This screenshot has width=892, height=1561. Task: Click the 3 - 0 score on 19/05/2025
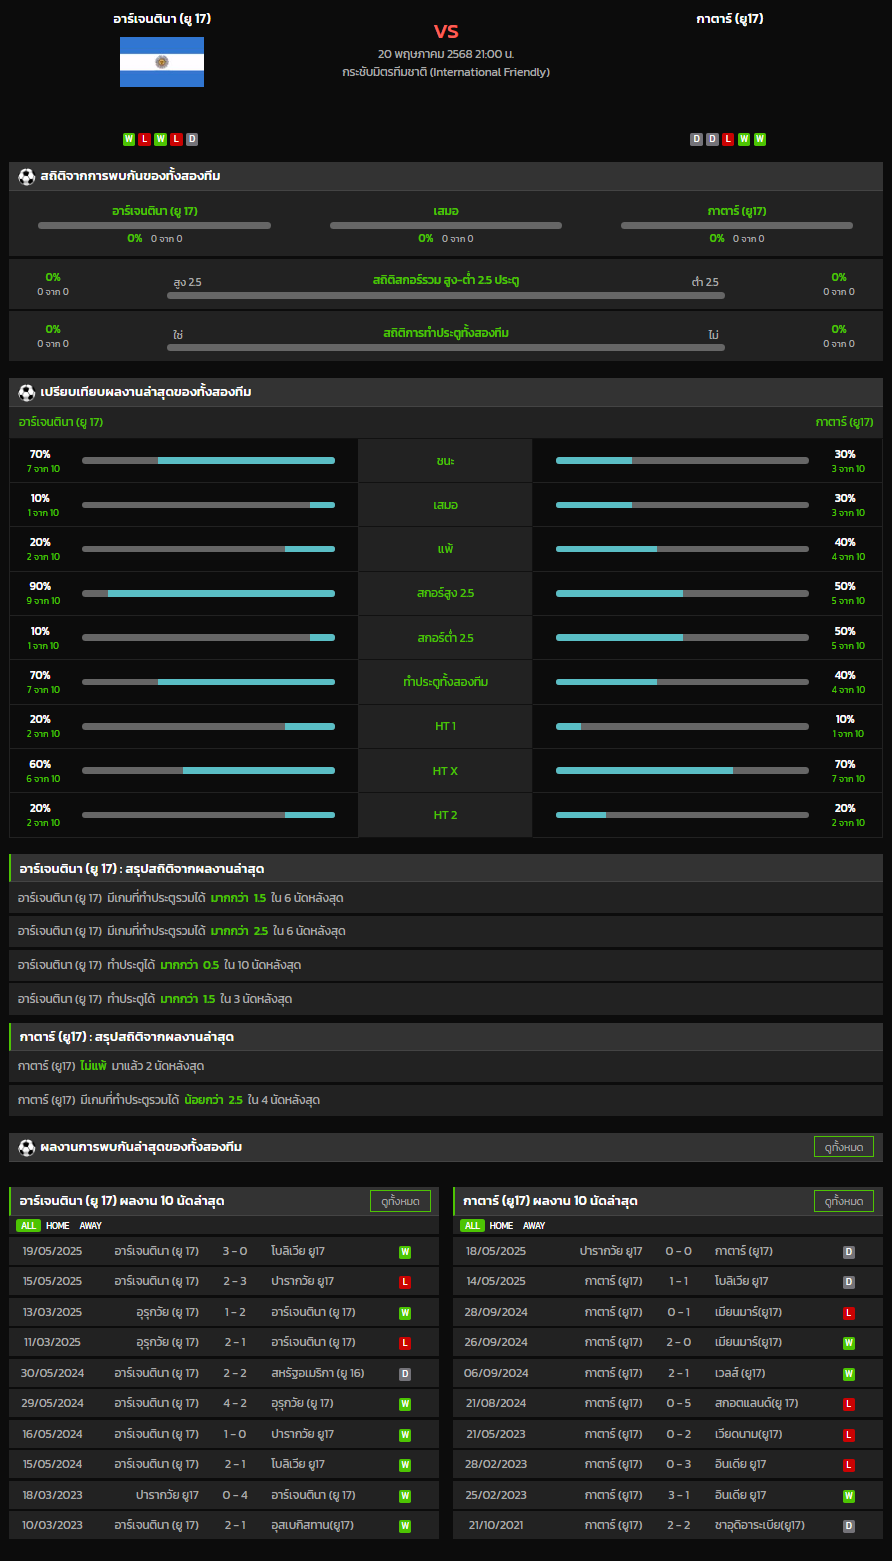235,1251
